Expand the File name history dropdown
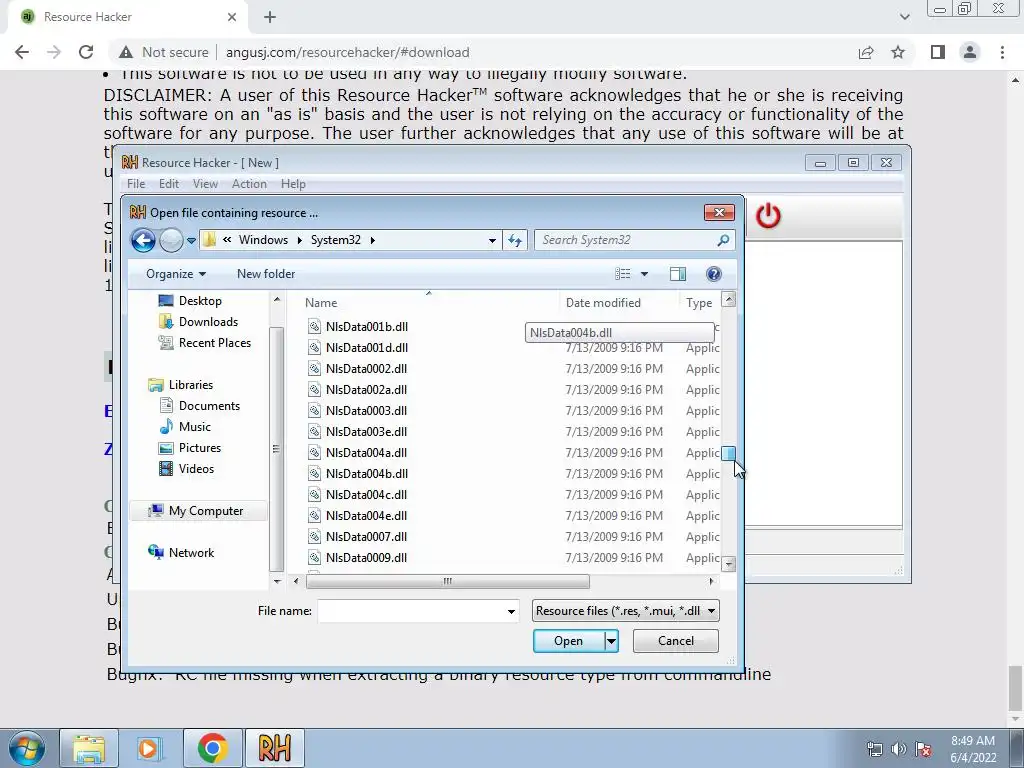The width and height of the screenshot is (1024, 768). [x=511, y=611]
